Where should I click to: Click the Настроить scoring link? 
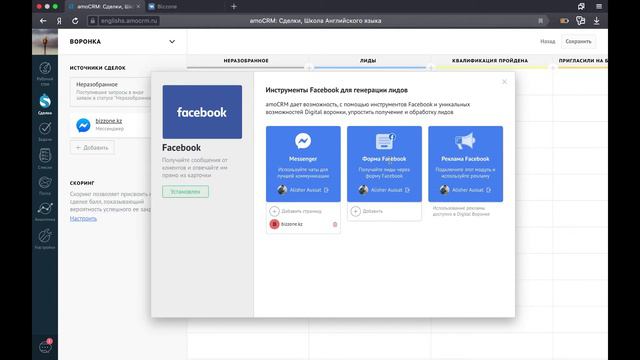[x=83, y=219]
